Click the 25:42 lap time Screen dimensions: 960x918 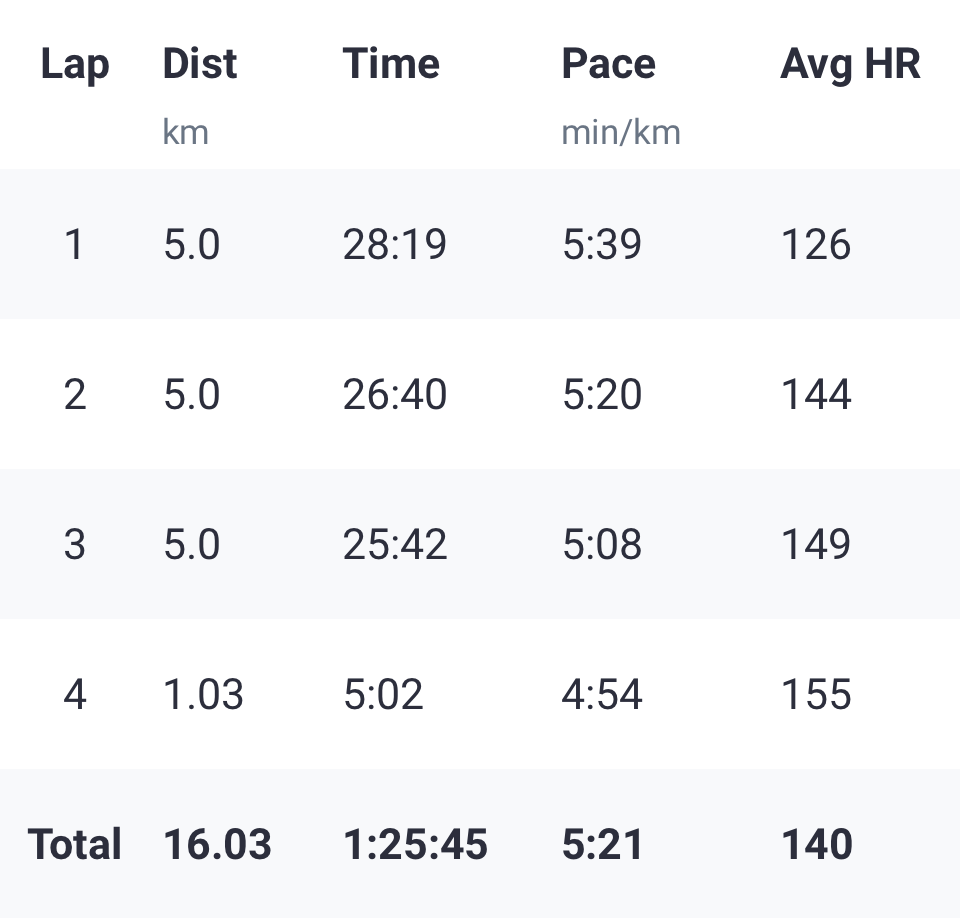pyautogui.click(x=394, y=544)
